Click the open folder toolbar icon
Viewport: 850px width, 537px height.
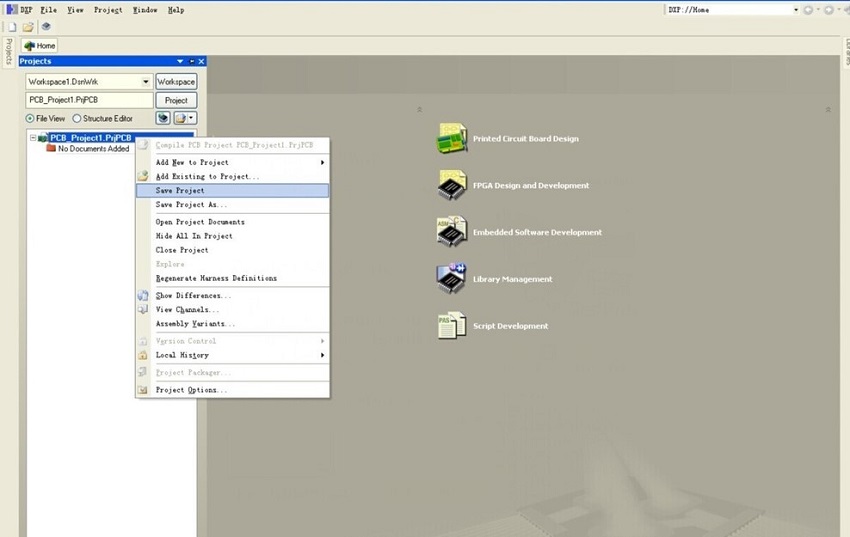pos(28,27)
